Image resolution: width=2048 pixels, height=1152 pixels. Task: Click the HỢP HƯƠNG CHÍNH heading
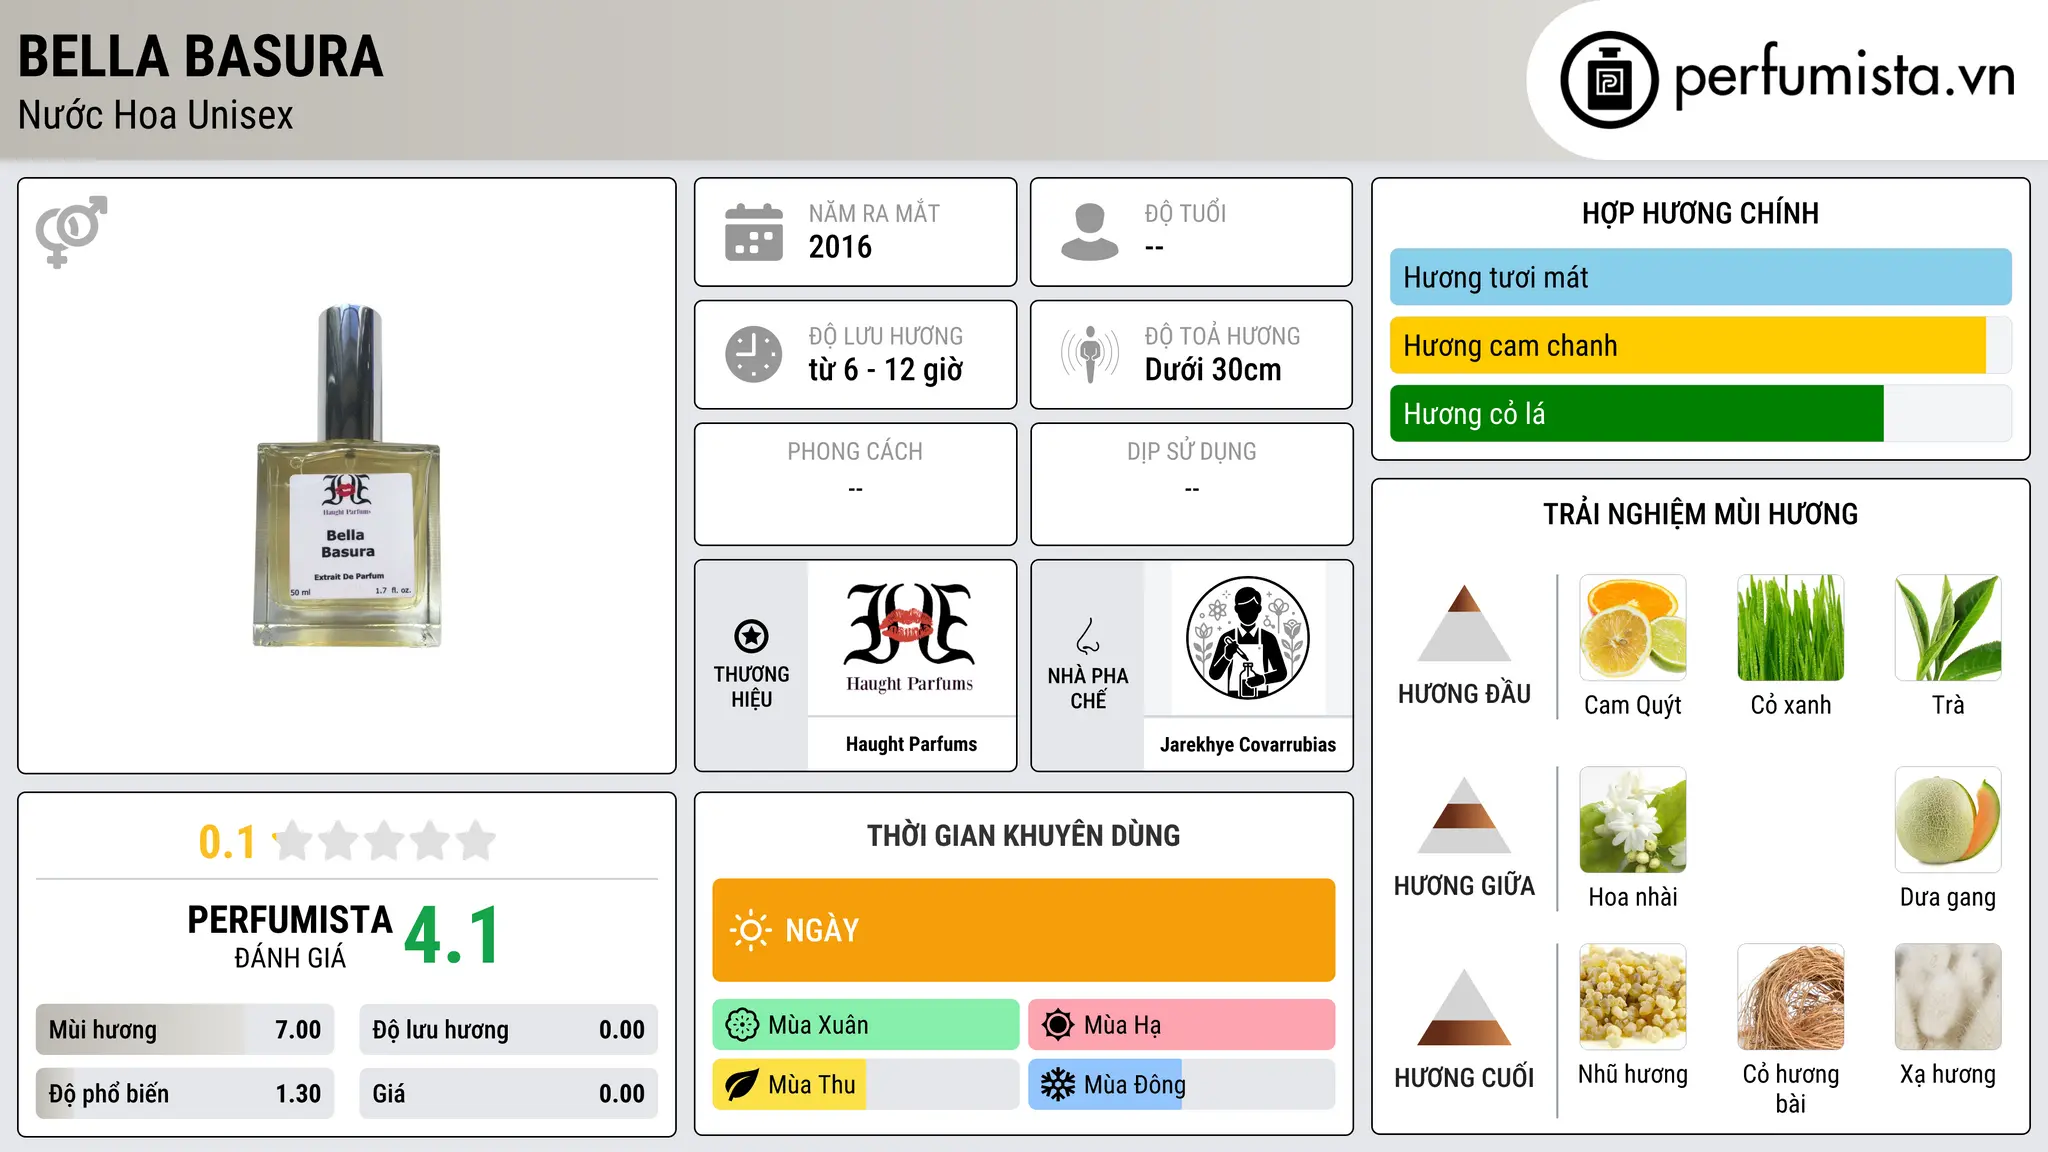point(1700,213)
